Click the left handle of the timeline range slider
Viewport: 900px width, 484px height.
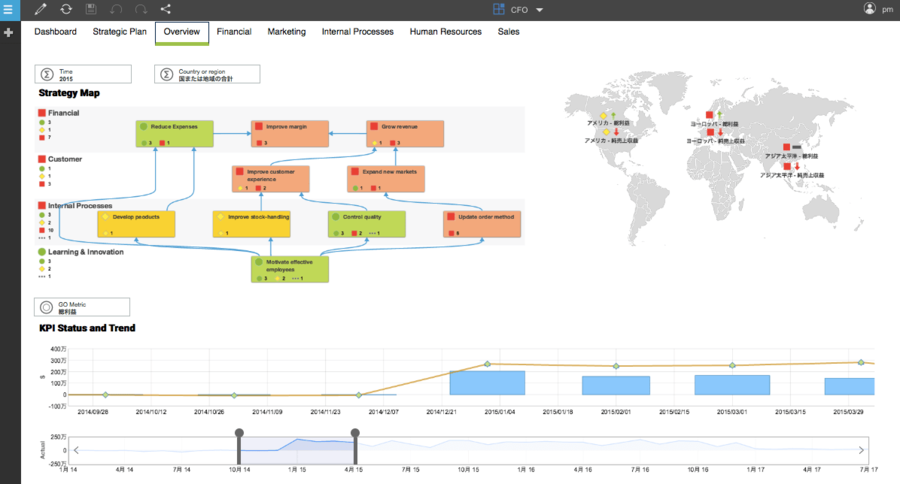click(239, 434)
